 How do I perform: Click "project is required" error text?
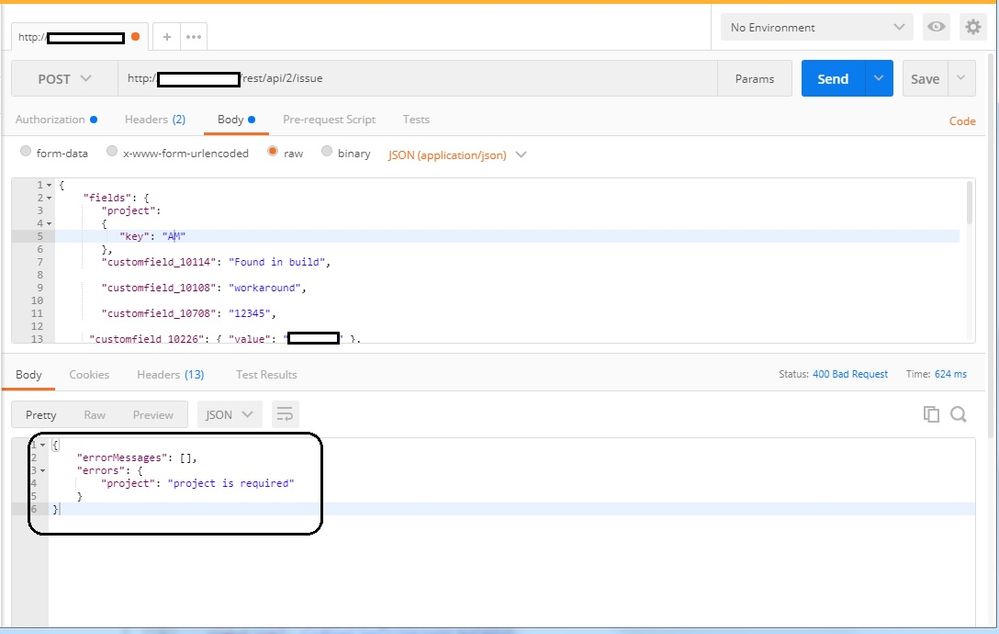pos(231,483)
